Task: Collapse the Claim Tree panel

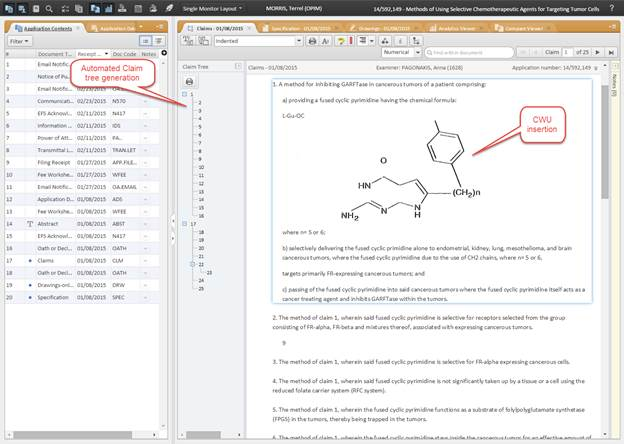Action: click(238, 66)
